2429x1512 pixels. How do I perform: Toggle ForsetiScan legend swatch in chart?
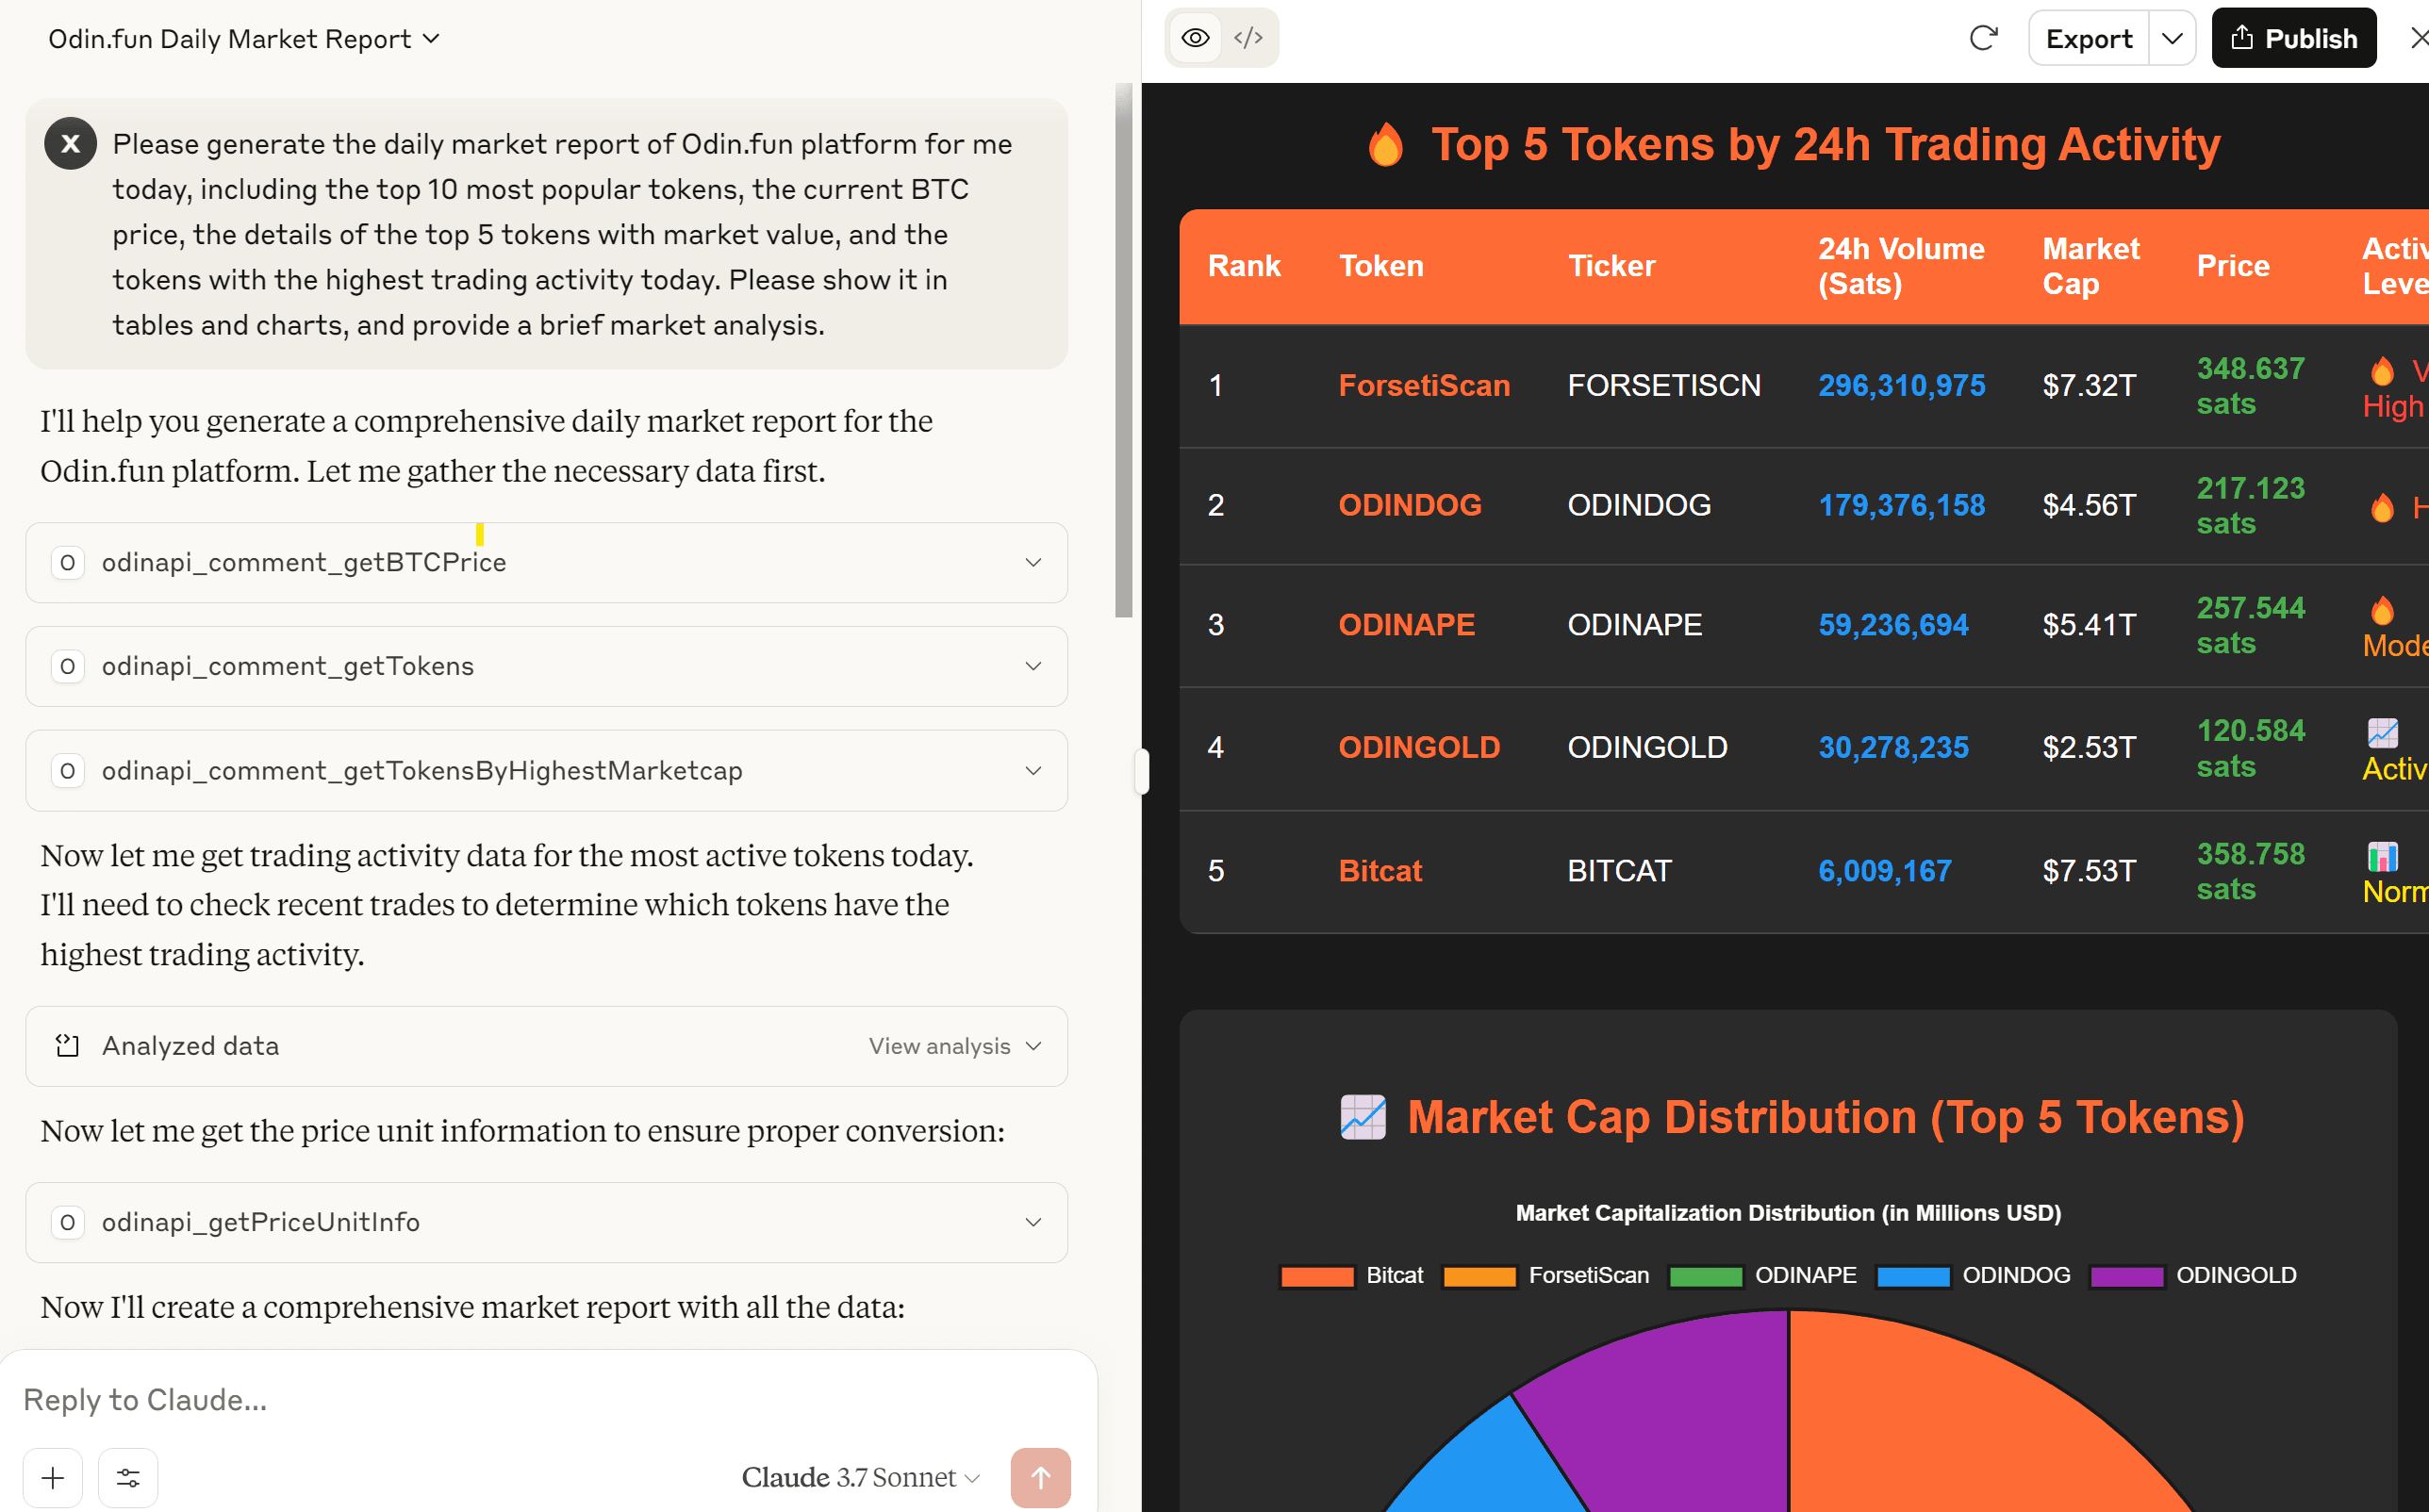(1479, 1276)
